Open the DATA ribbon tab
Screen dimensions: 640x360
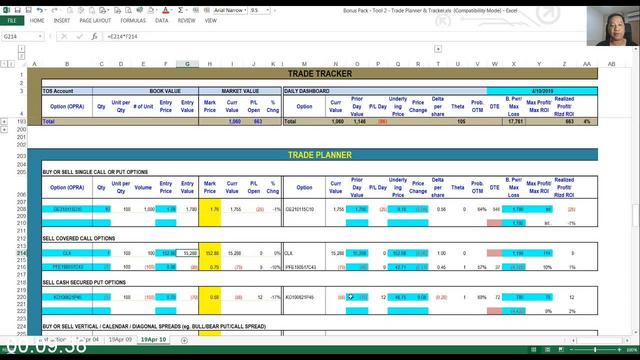point(162,20)
